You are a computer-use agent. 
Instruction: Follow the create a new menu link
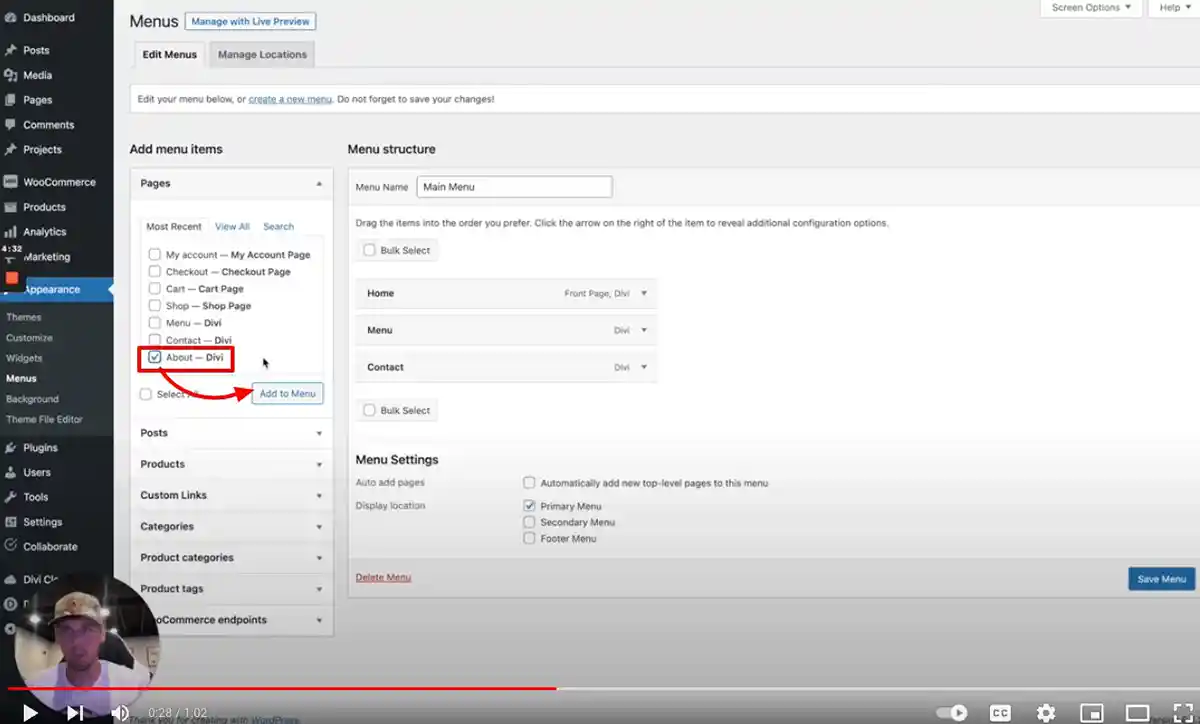click(290, 100)
